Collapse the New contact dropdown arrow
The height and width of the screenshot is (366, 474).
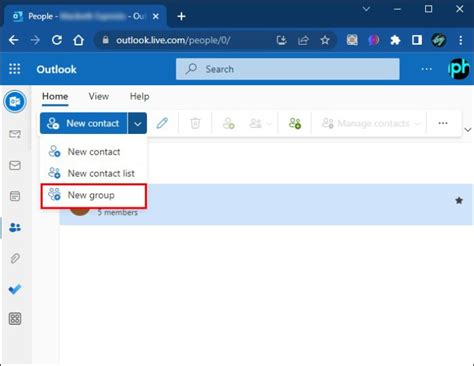[137, 123]
